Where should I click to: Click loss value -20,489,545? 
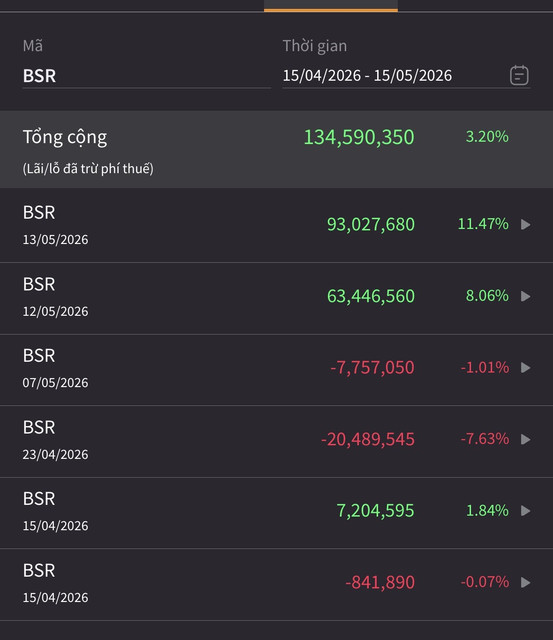coord(368,439)
